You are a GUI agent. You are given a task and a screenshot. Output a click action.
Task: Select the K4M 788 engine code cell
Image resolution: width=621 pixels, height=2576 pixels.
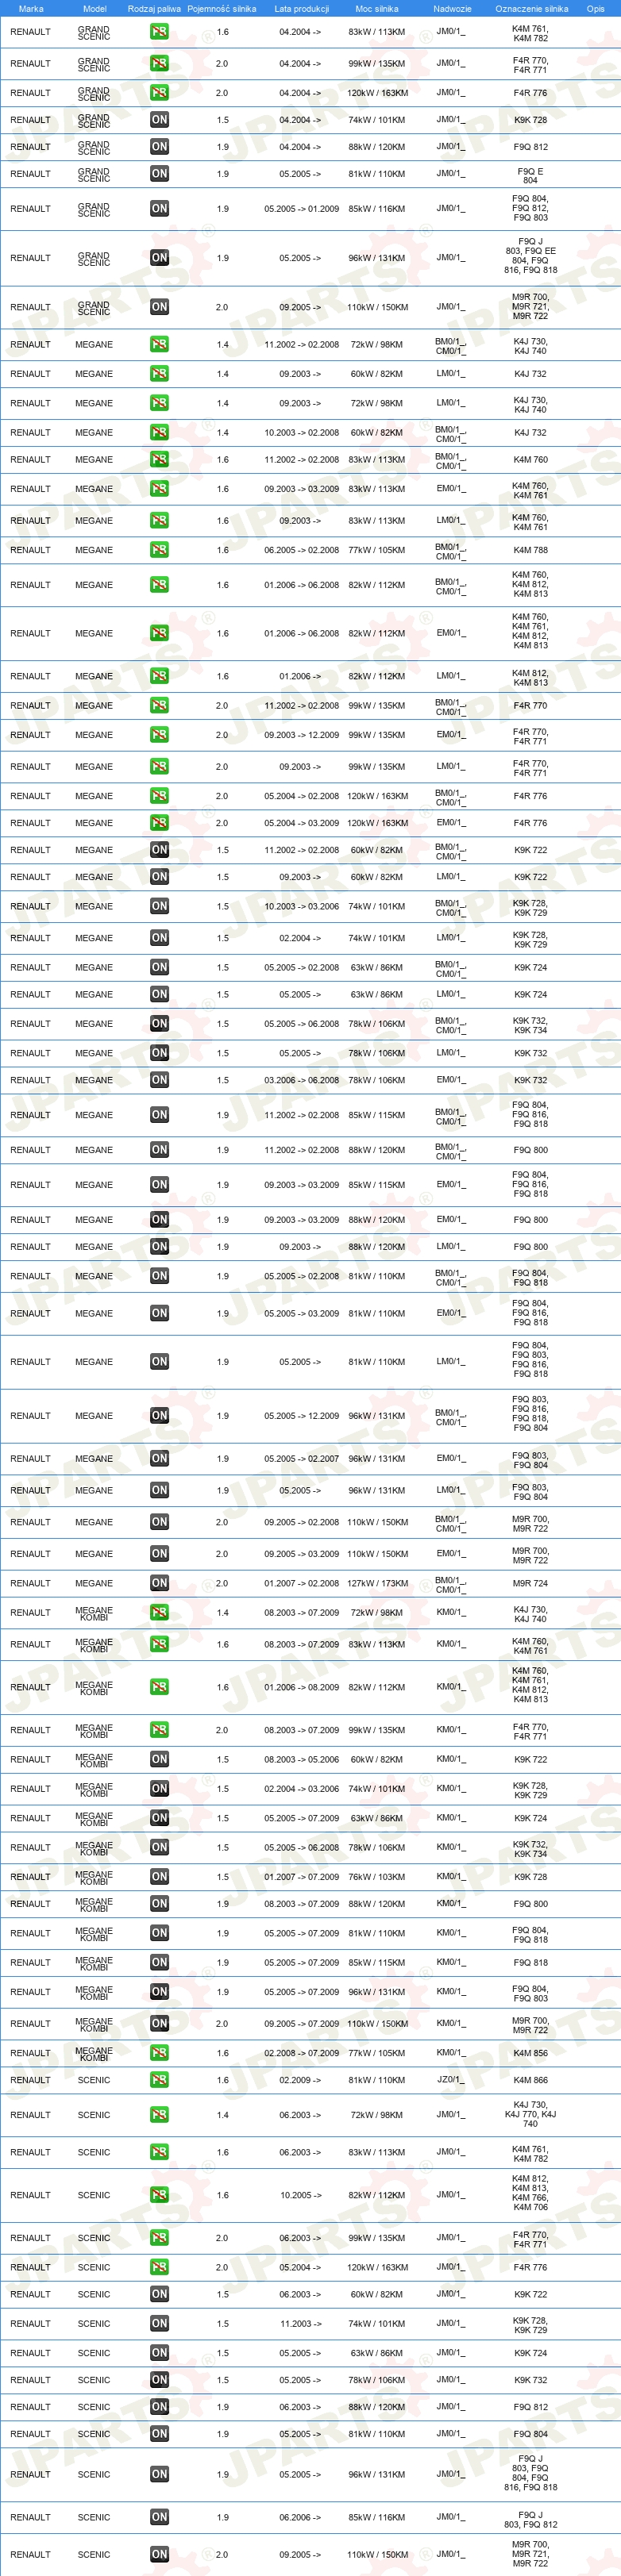(x=530, y=550)
